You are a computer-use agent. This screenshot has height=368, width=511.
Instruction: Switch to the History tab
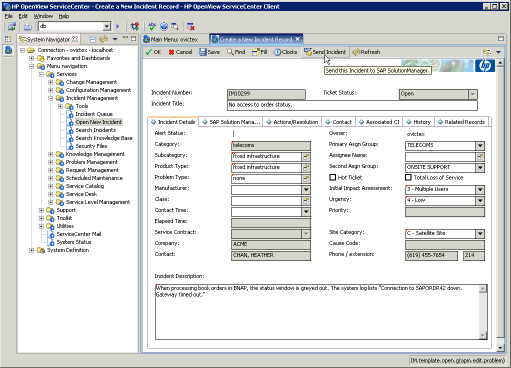[x=418, y=122]
